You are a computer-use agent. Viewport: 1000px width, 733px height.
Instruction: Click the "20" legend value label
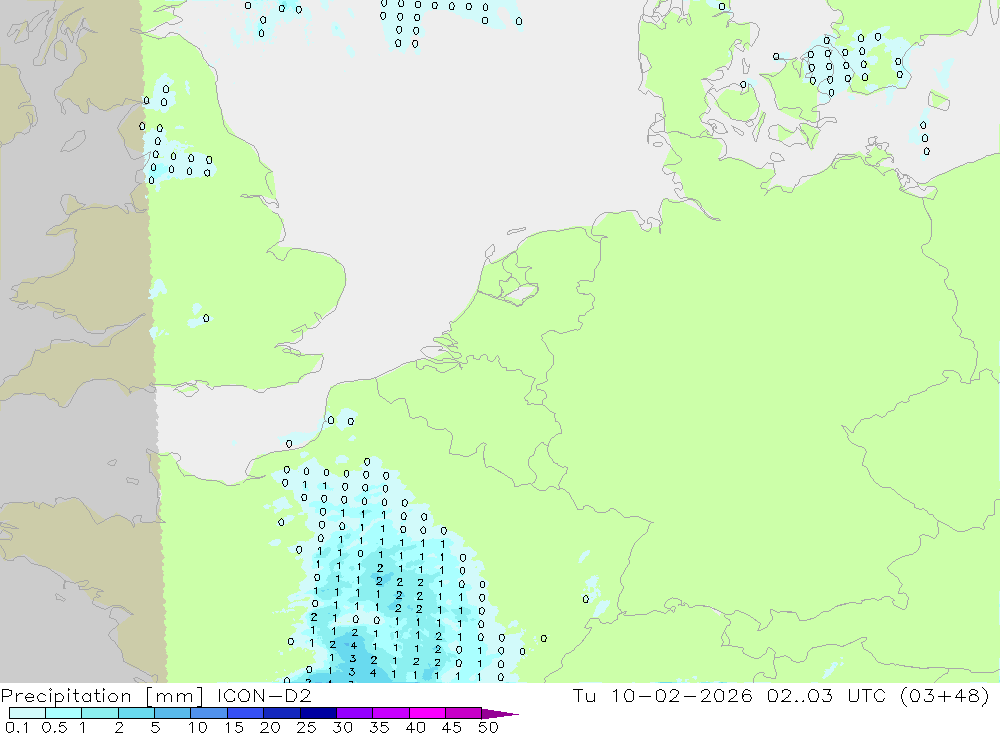click(x=270, y=727)
